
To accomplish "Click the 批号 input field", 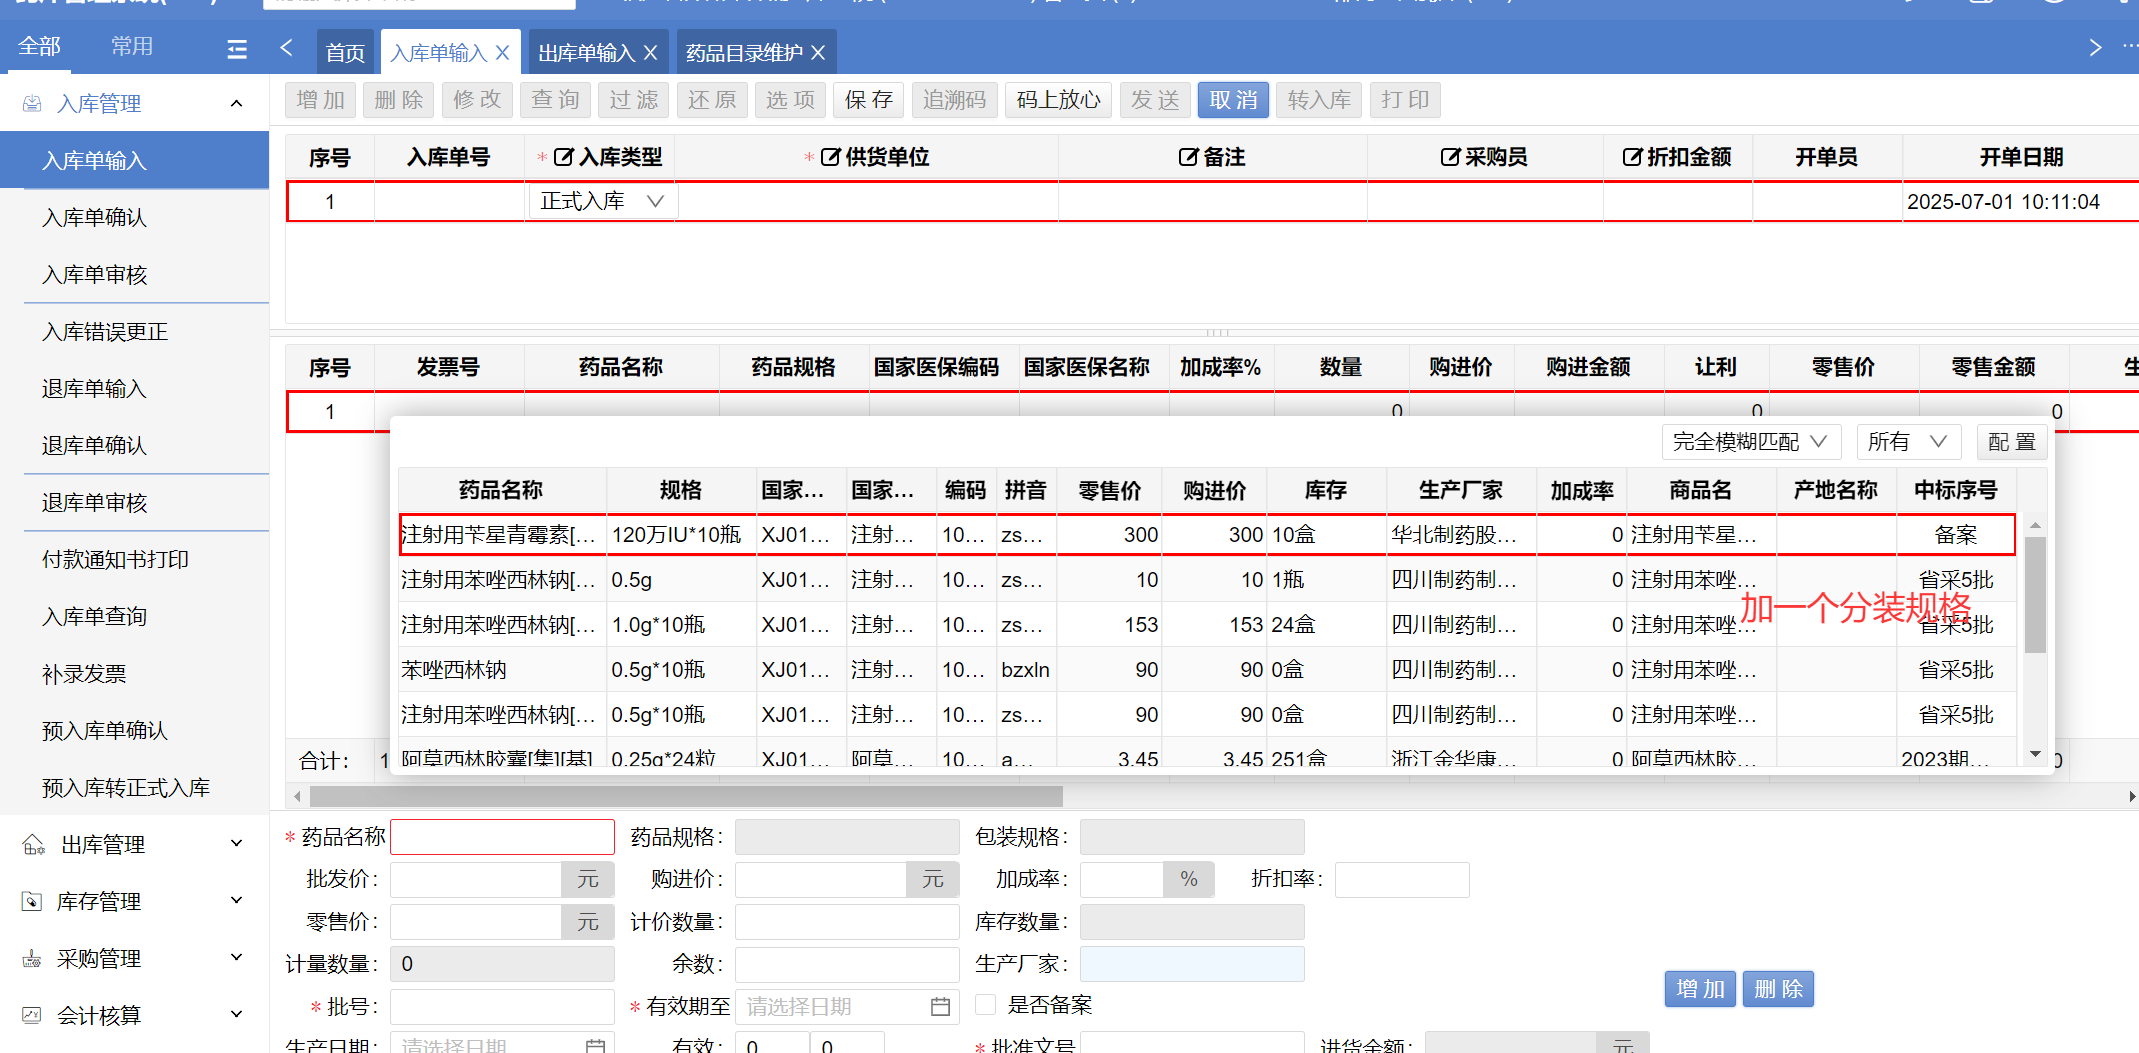I will [x=502, y=1007].
